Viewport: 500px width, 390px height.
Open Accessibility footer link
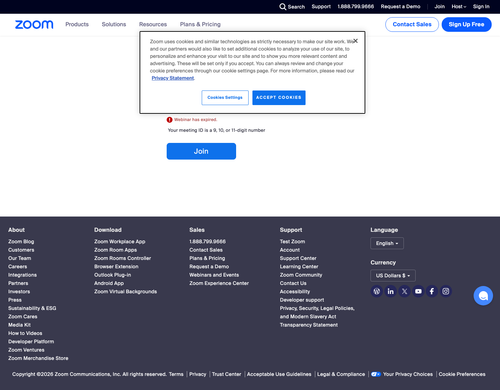295,292
